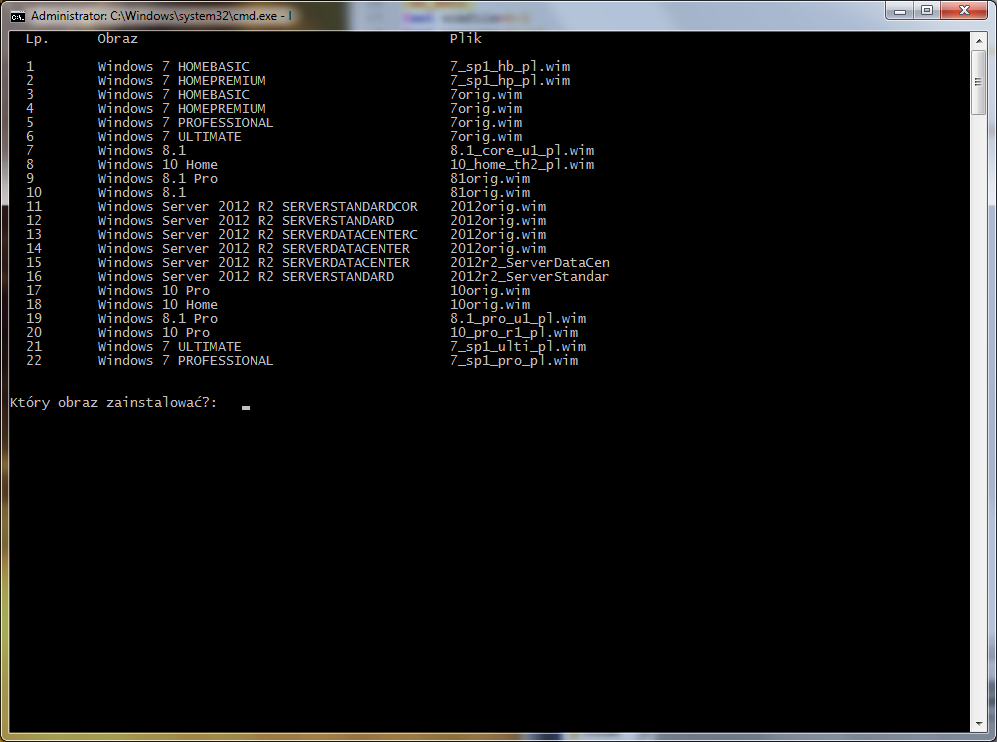Screen dimensions: 997x742
Task: Minimize the Administrator cmd.exe window
Action: [900, 11]
